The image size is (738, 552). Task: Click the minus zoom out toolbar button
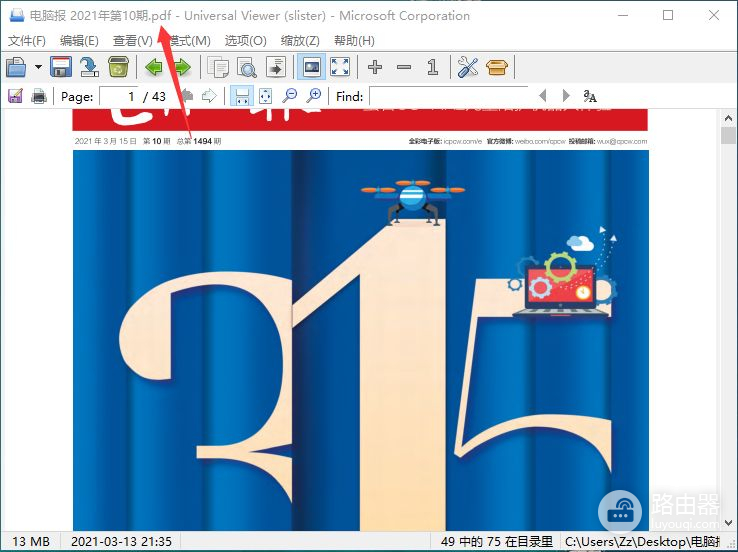(x=404, y=67)
